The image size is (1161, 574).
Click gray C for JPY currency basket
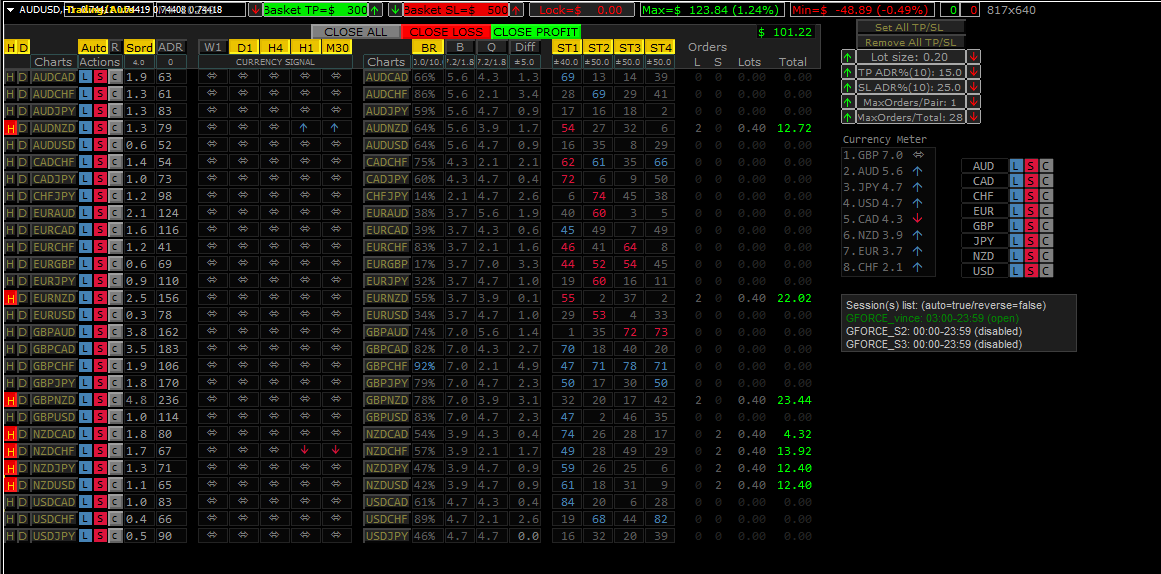point(1045,241)
